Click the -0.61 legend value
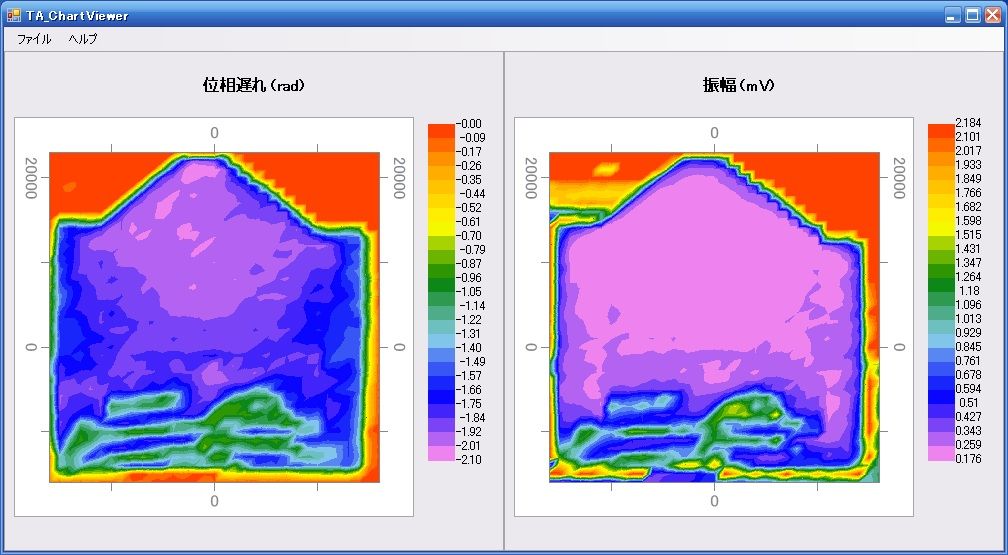Image resolution: width=1008 pixels, height=555 pixels. [468, 221]
